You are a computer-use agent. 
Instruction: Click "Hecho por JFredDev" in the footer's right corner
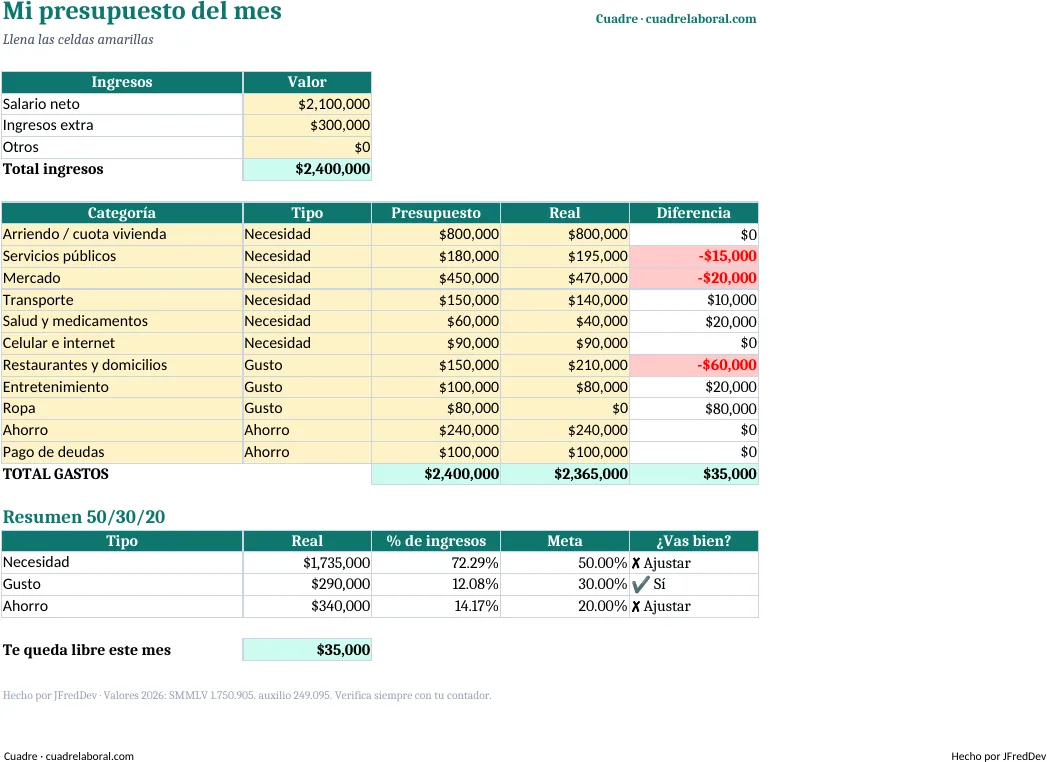point(998,756)
